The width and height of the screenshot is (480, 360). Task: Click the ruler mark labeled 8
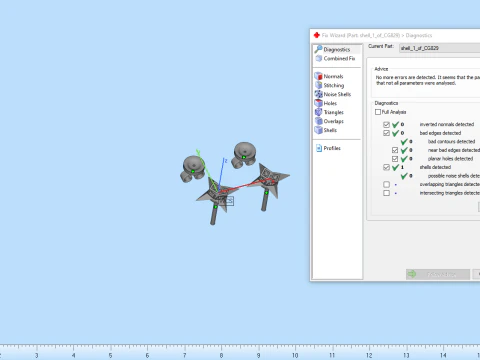point(221,355)
